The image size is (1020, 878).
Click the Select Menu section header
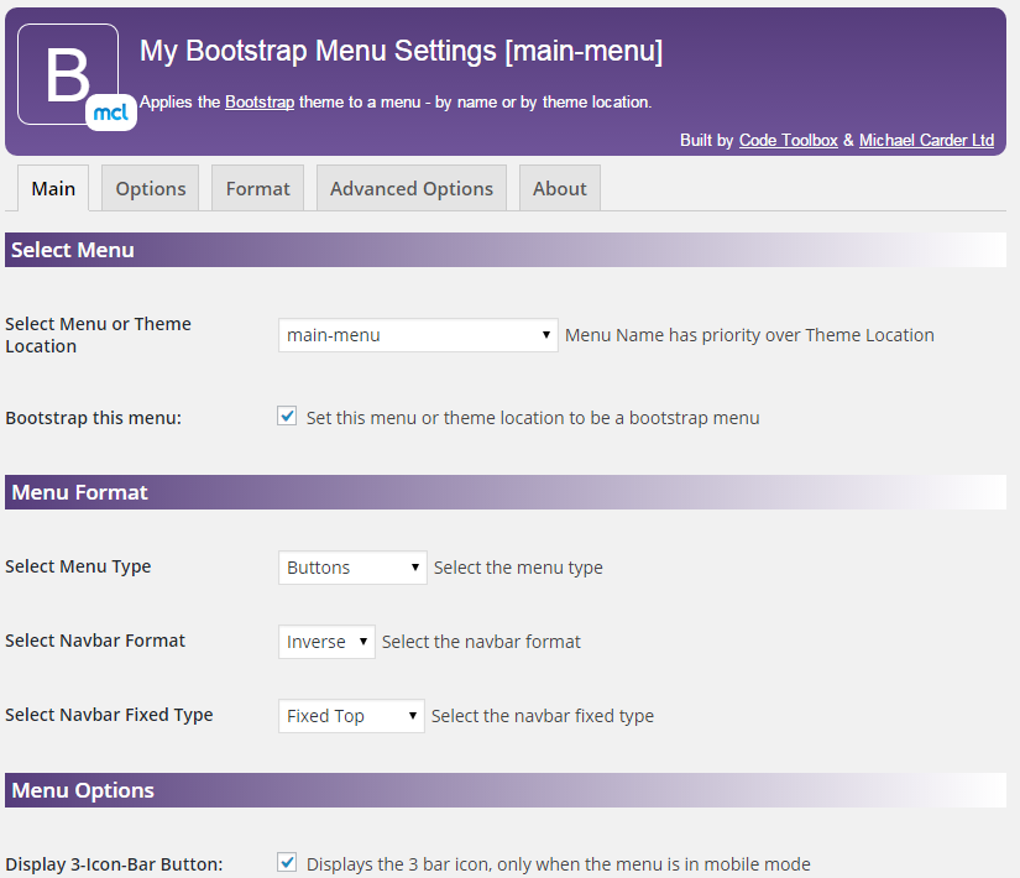coord(505,250)
